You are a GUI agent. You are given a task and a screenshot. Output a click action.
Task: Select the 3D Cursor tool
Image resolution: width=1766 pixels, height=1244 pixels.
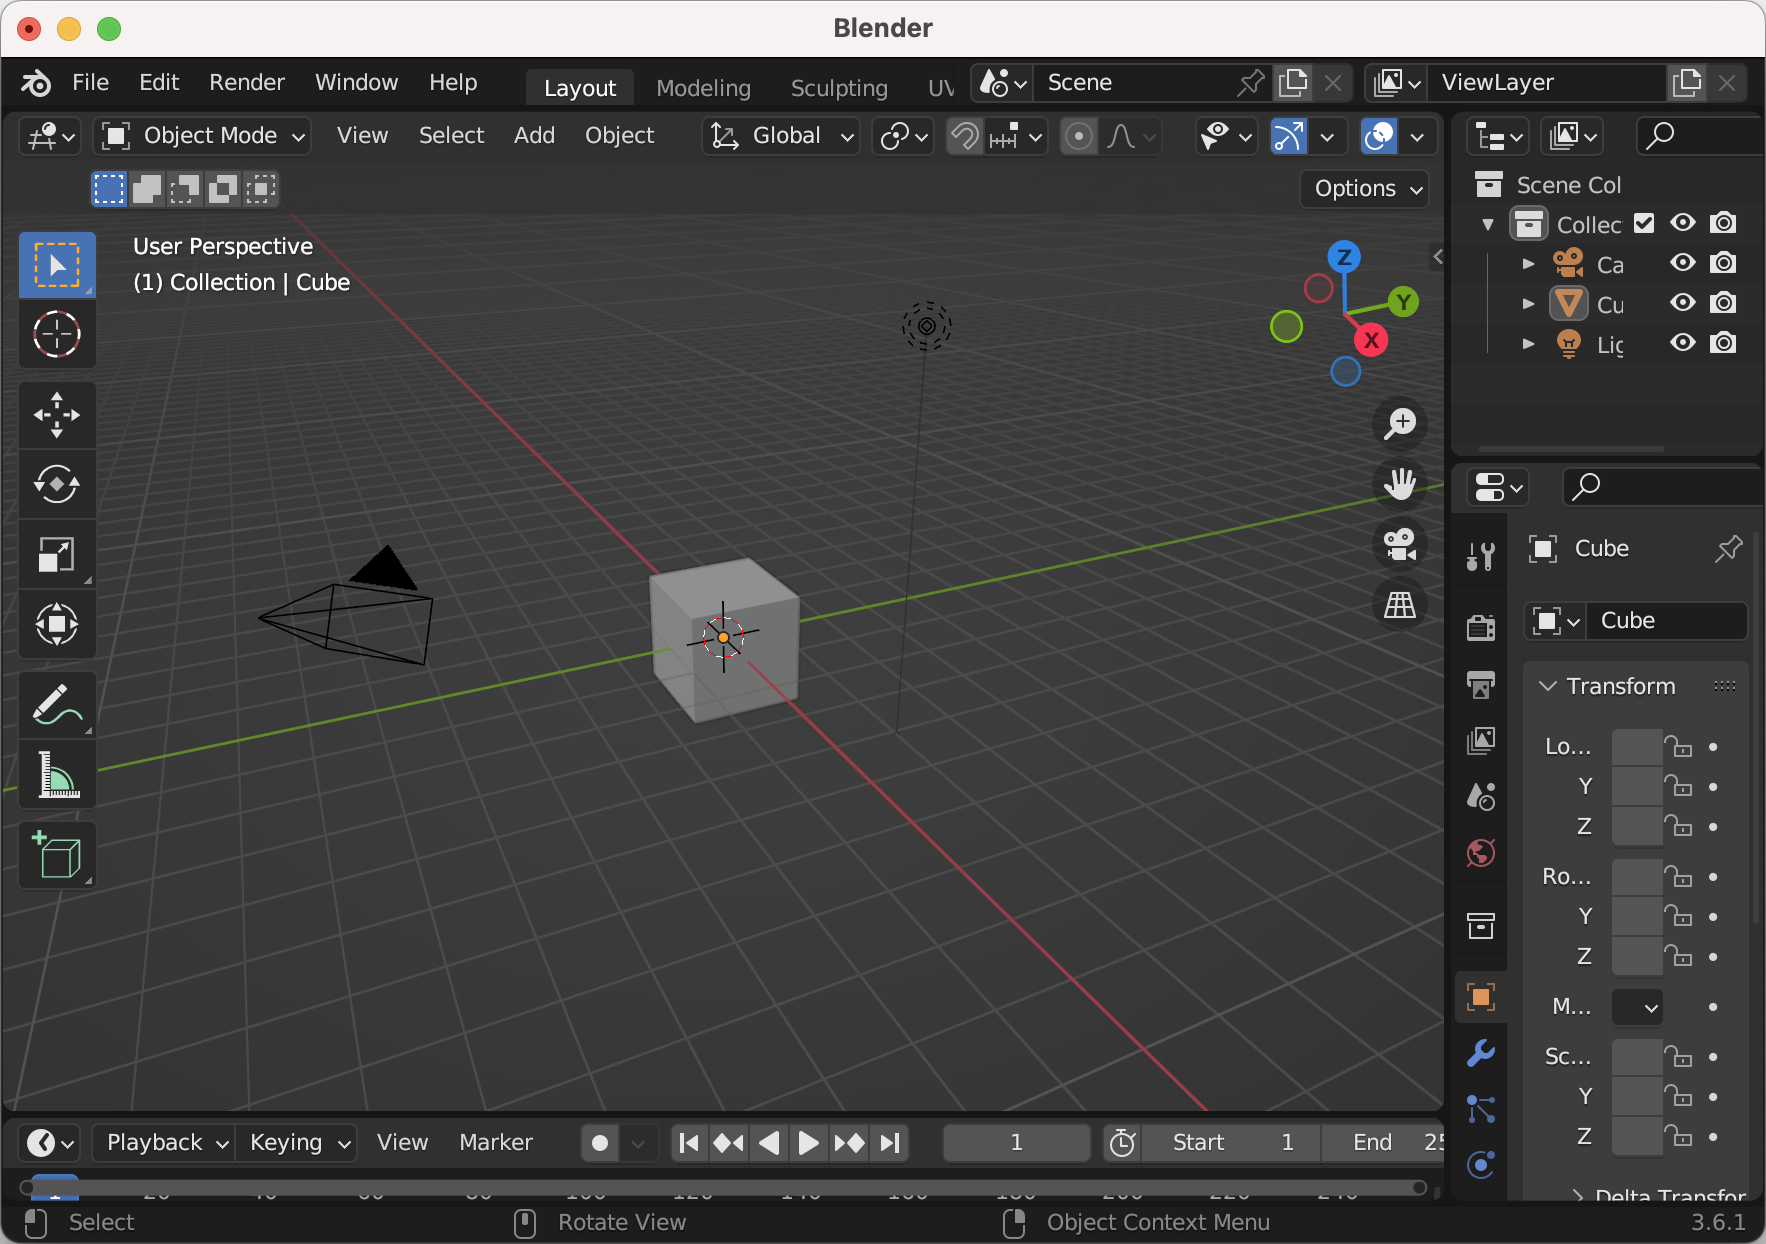pyautogui.click(x=57, y=335)
